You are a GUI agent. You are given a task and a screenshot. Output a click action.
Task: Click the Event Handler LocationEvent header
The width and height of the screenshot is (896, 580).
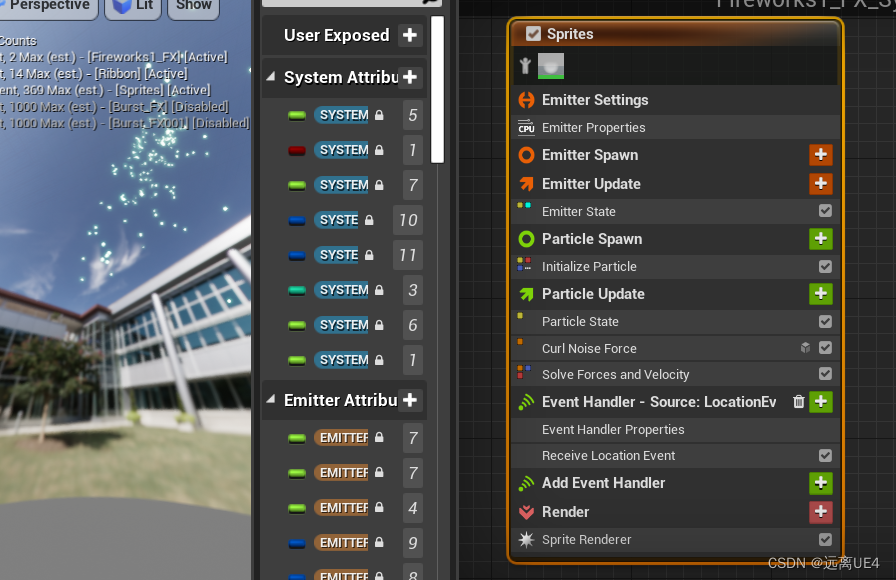[659, 402]
